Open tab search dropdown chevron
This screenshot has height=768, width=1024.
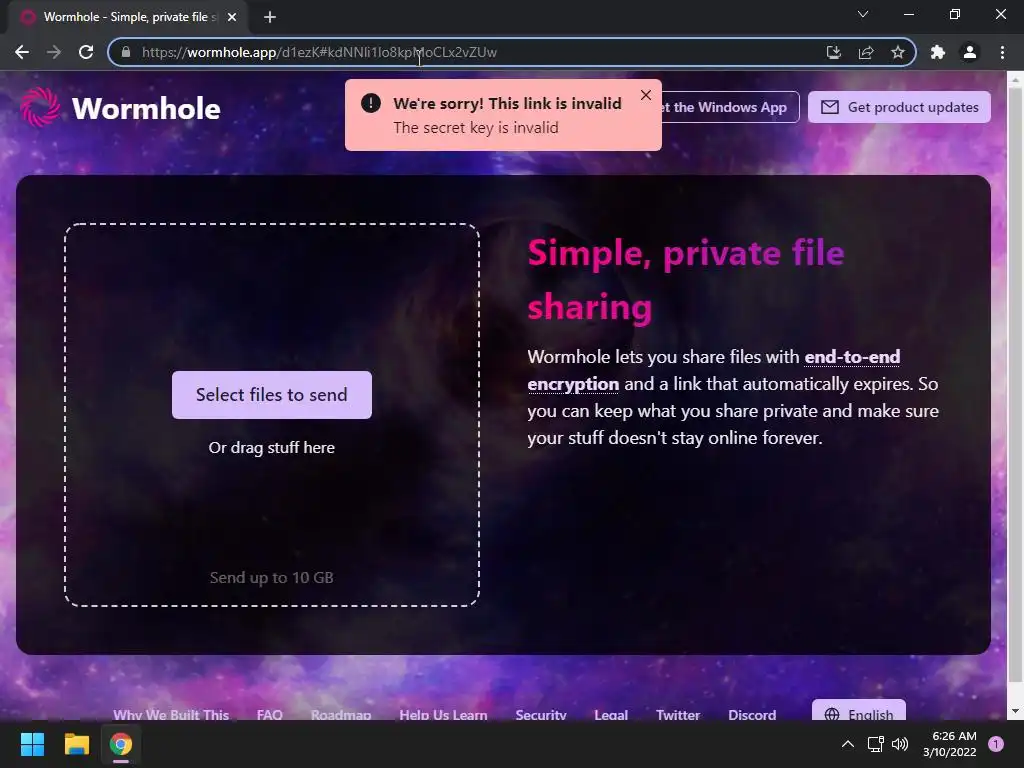(x=863, y=14)
